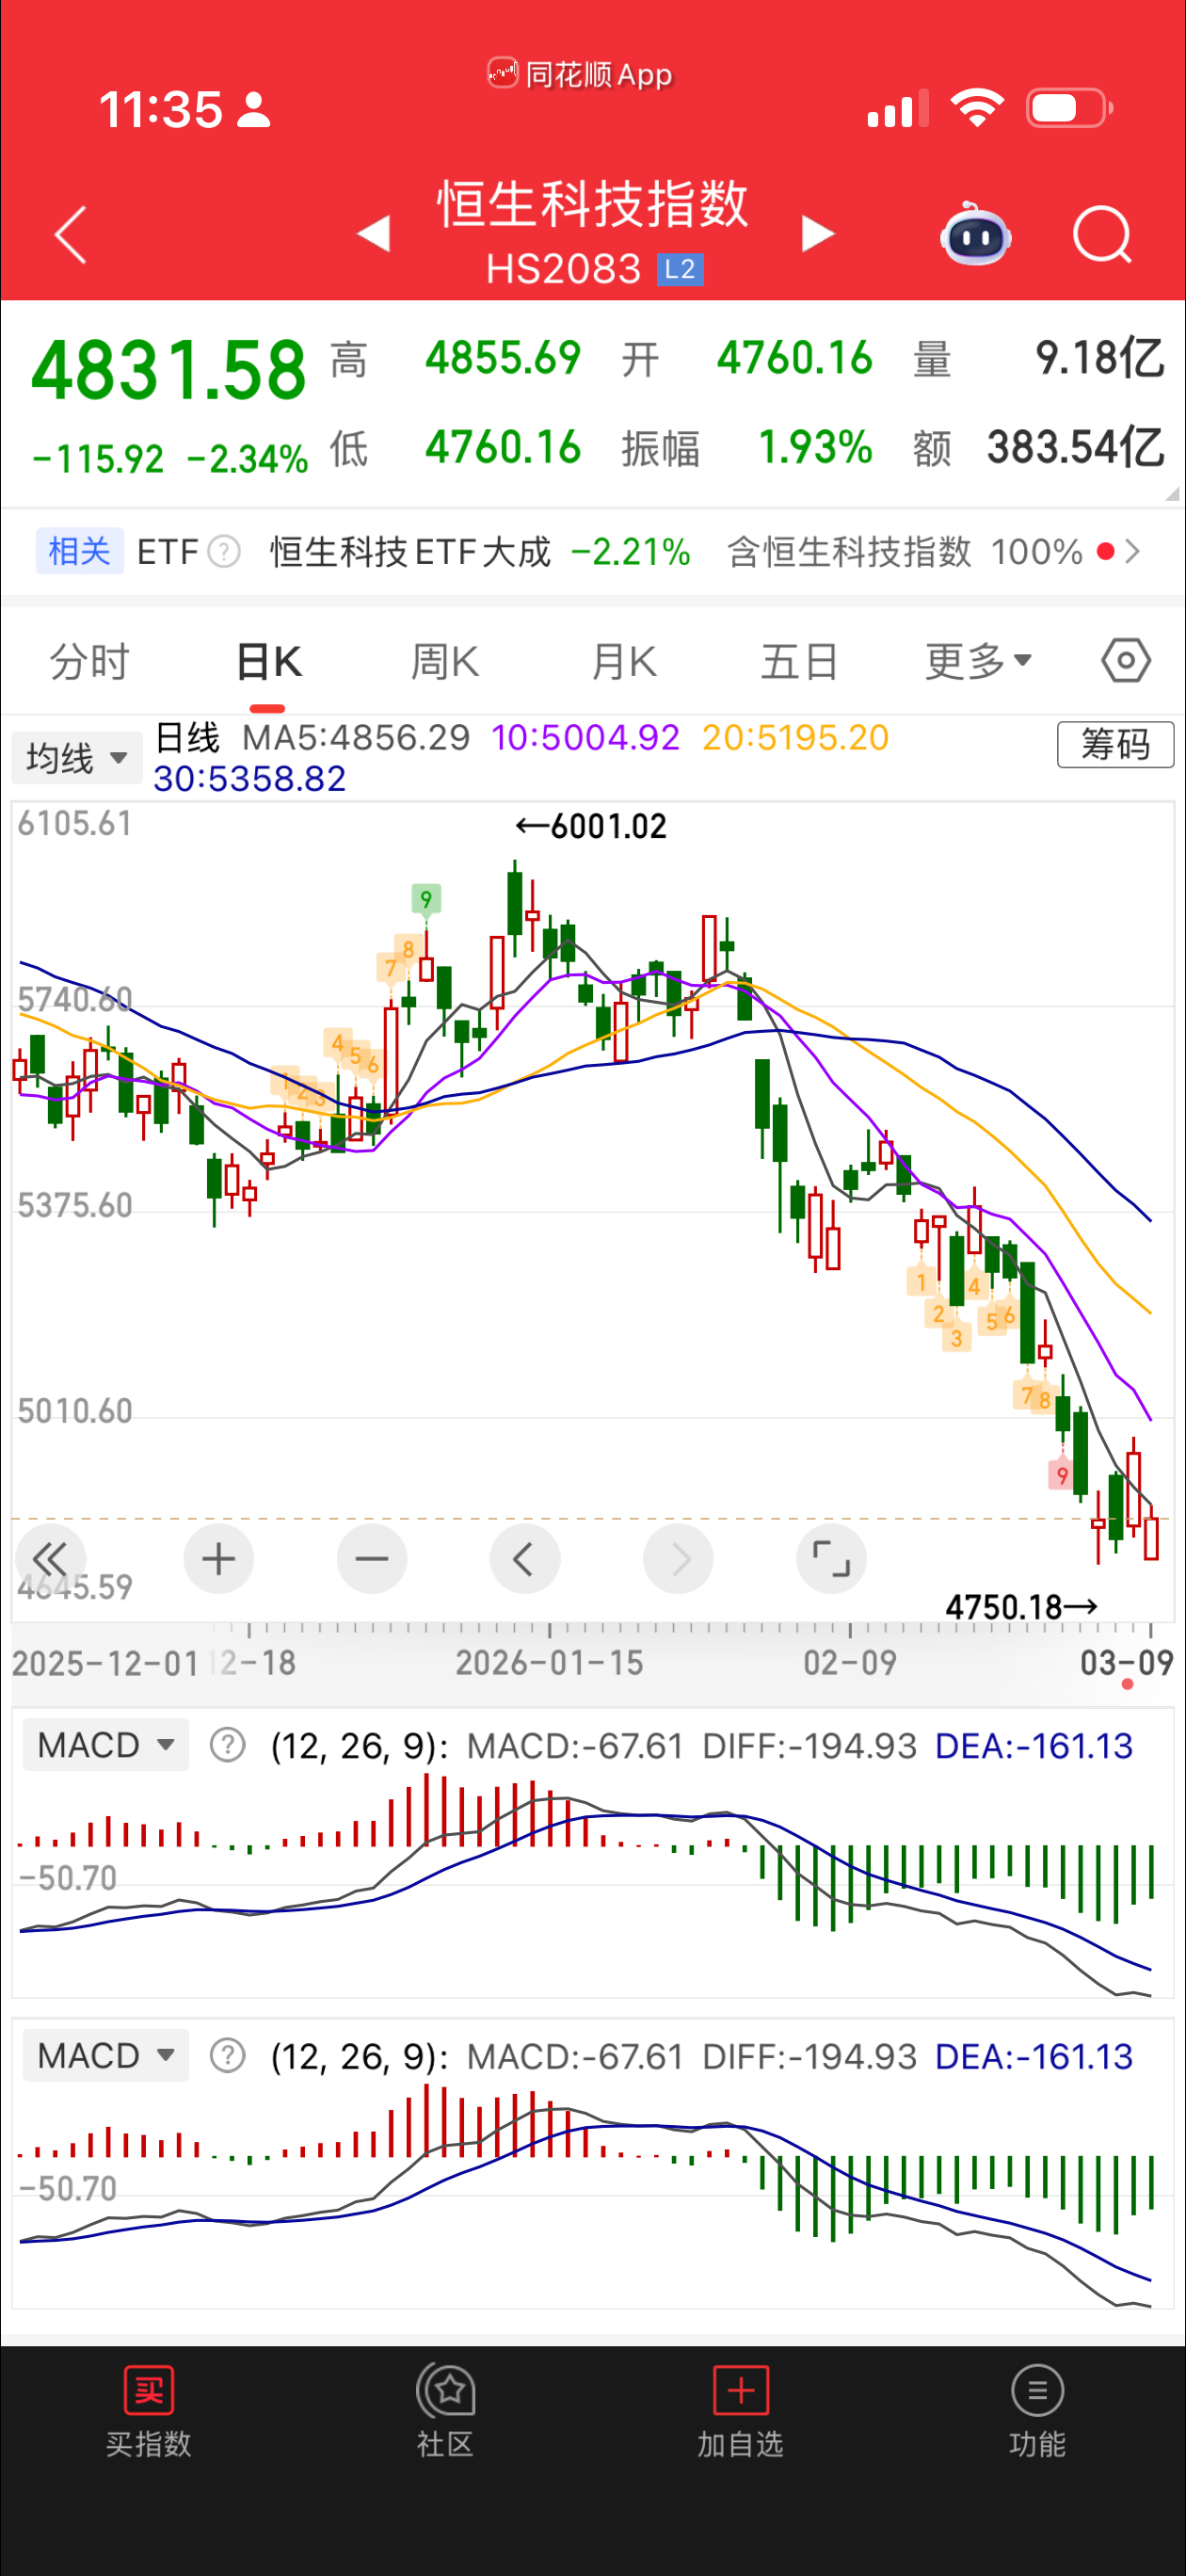
Task: Tap the 6001.02 high price marker
Action: pos(590,826)
